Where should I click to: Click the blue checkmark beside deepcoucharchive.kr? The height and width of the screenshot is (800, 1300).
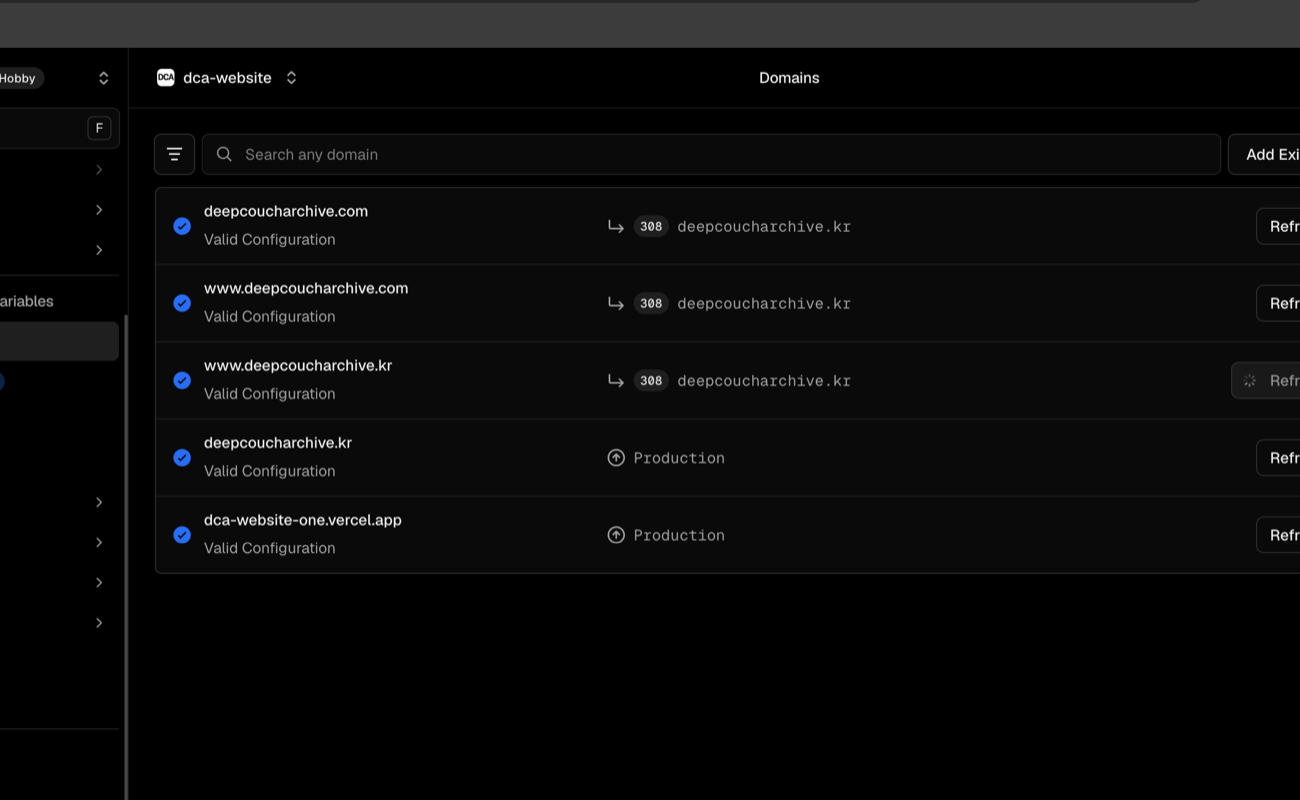click(x=182, y=457)
